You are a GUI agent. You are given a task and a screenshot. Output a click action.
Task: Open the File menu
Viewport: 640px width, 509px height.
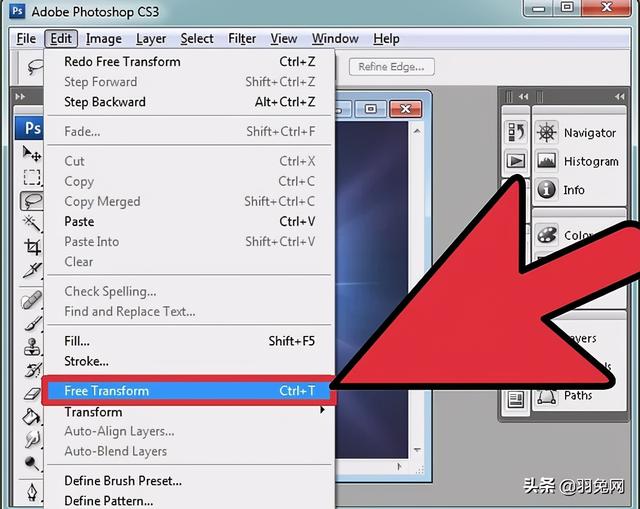pos(26,39)
